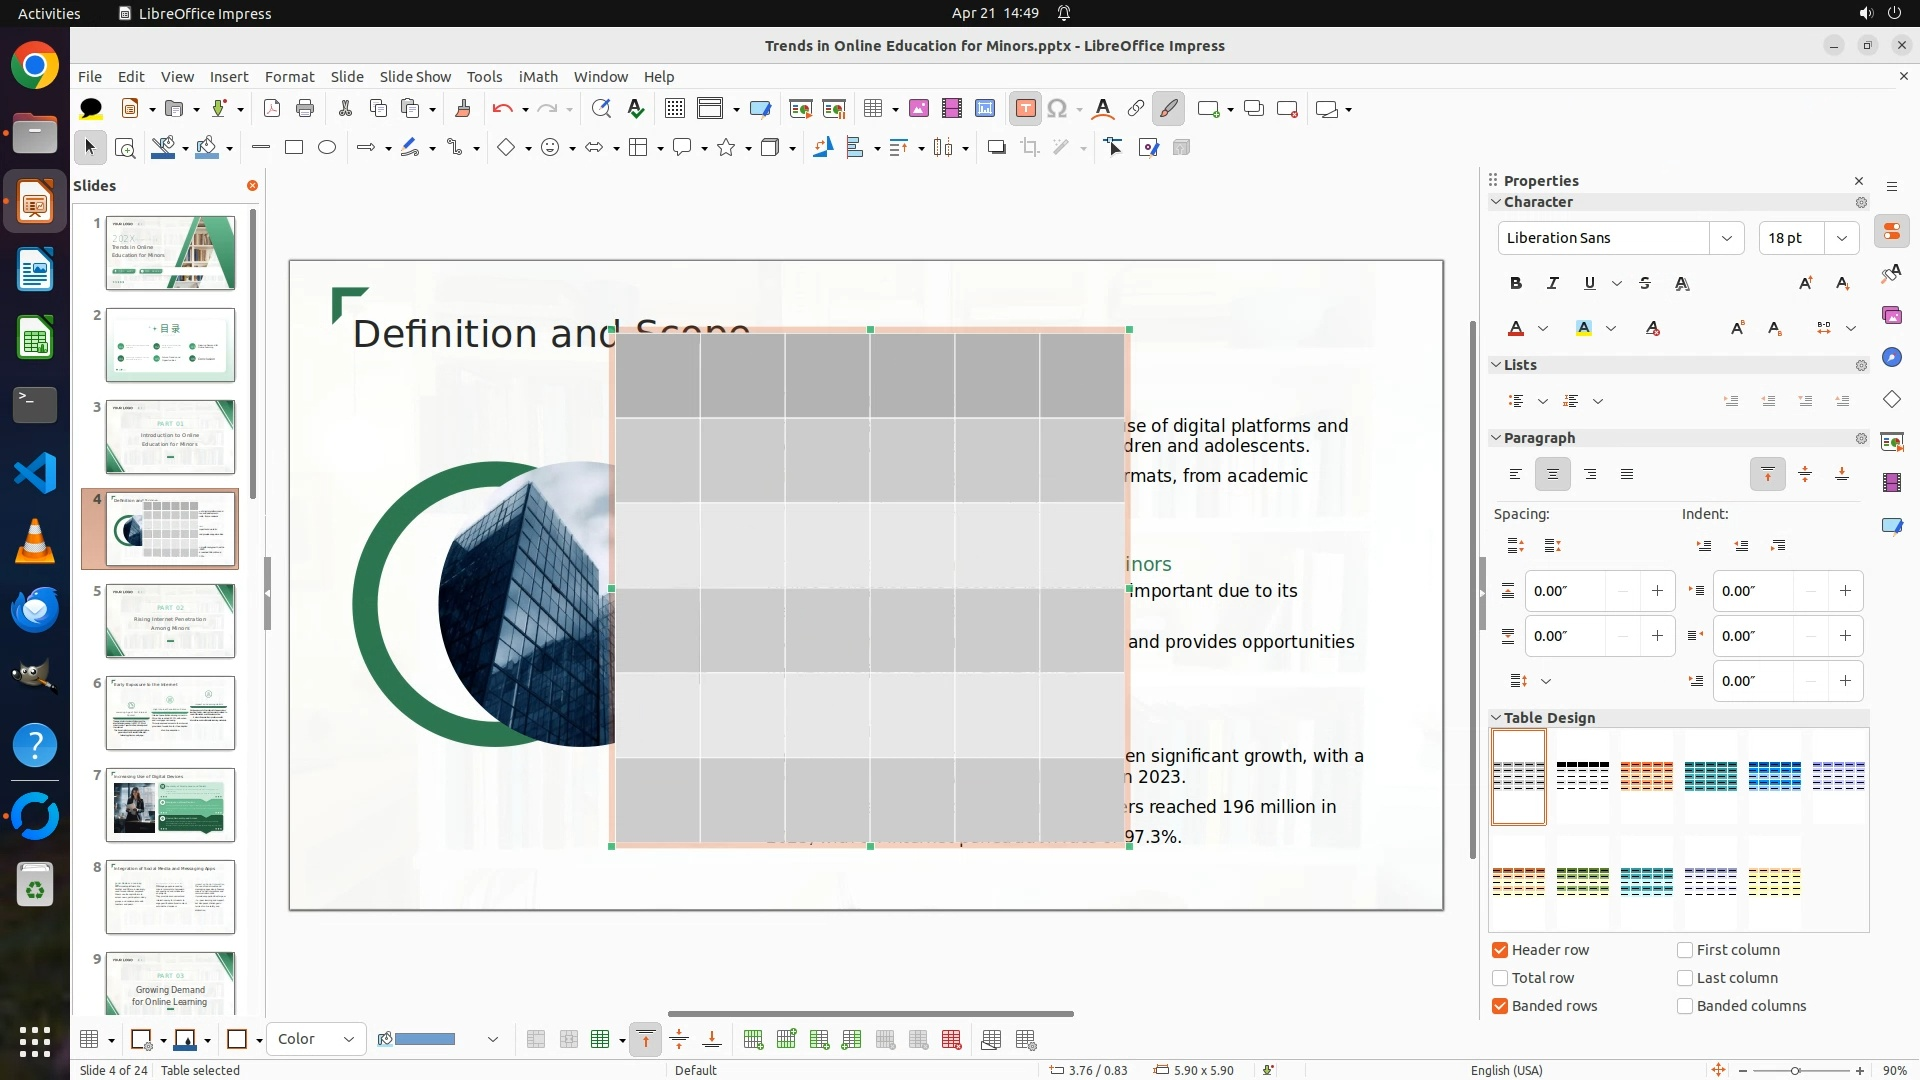The width and height of the screenshot is (1920, 1080).
Task: Open the font name dropdown
Action: coord(1726,238)
